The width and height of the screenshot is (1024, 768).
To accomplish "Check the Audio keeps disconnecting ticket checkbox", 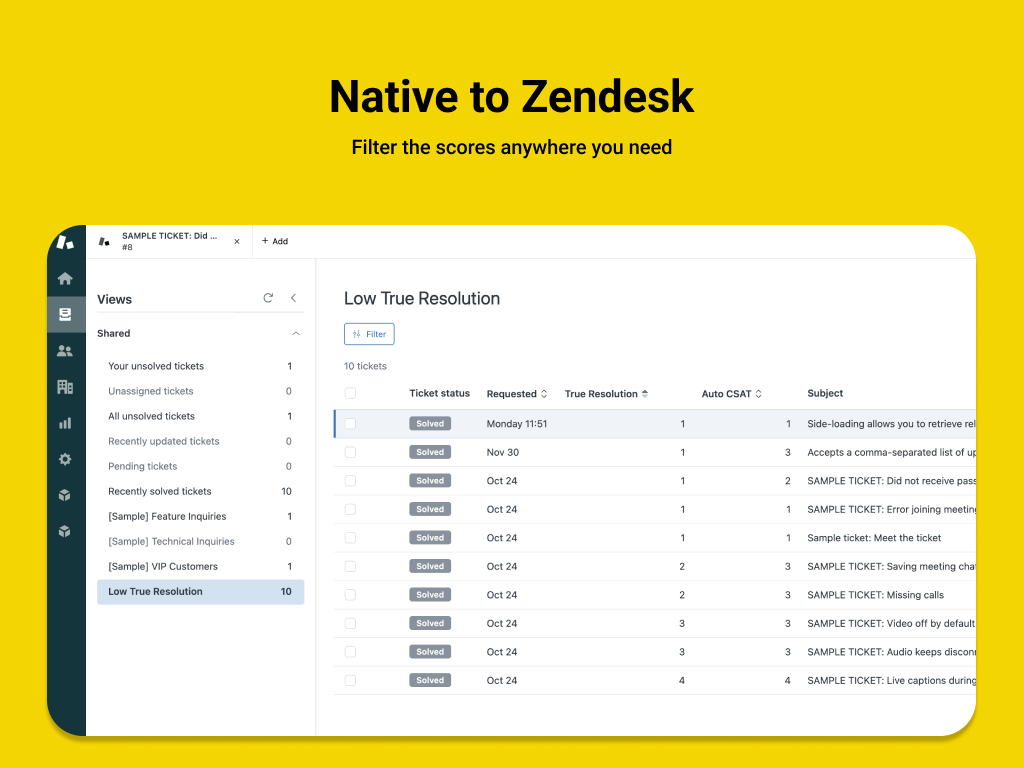I will coord(351,652).
